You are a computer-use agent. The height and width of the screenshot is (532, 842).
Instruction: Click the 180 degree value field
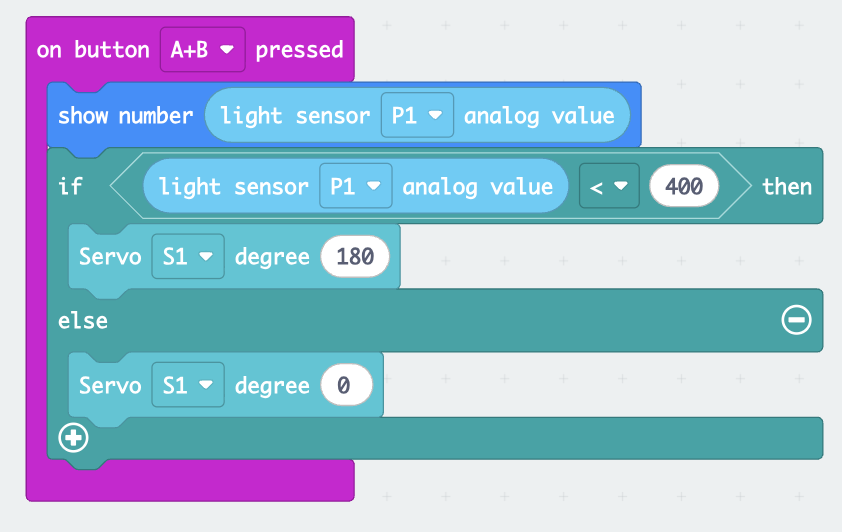pyautogui.click(x=355, y=257)
